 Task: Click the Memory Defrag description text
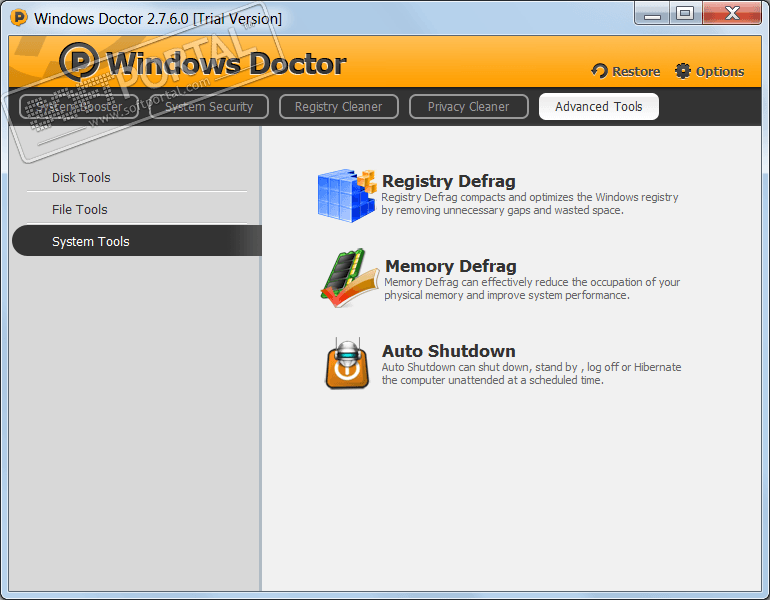[532, 289]
